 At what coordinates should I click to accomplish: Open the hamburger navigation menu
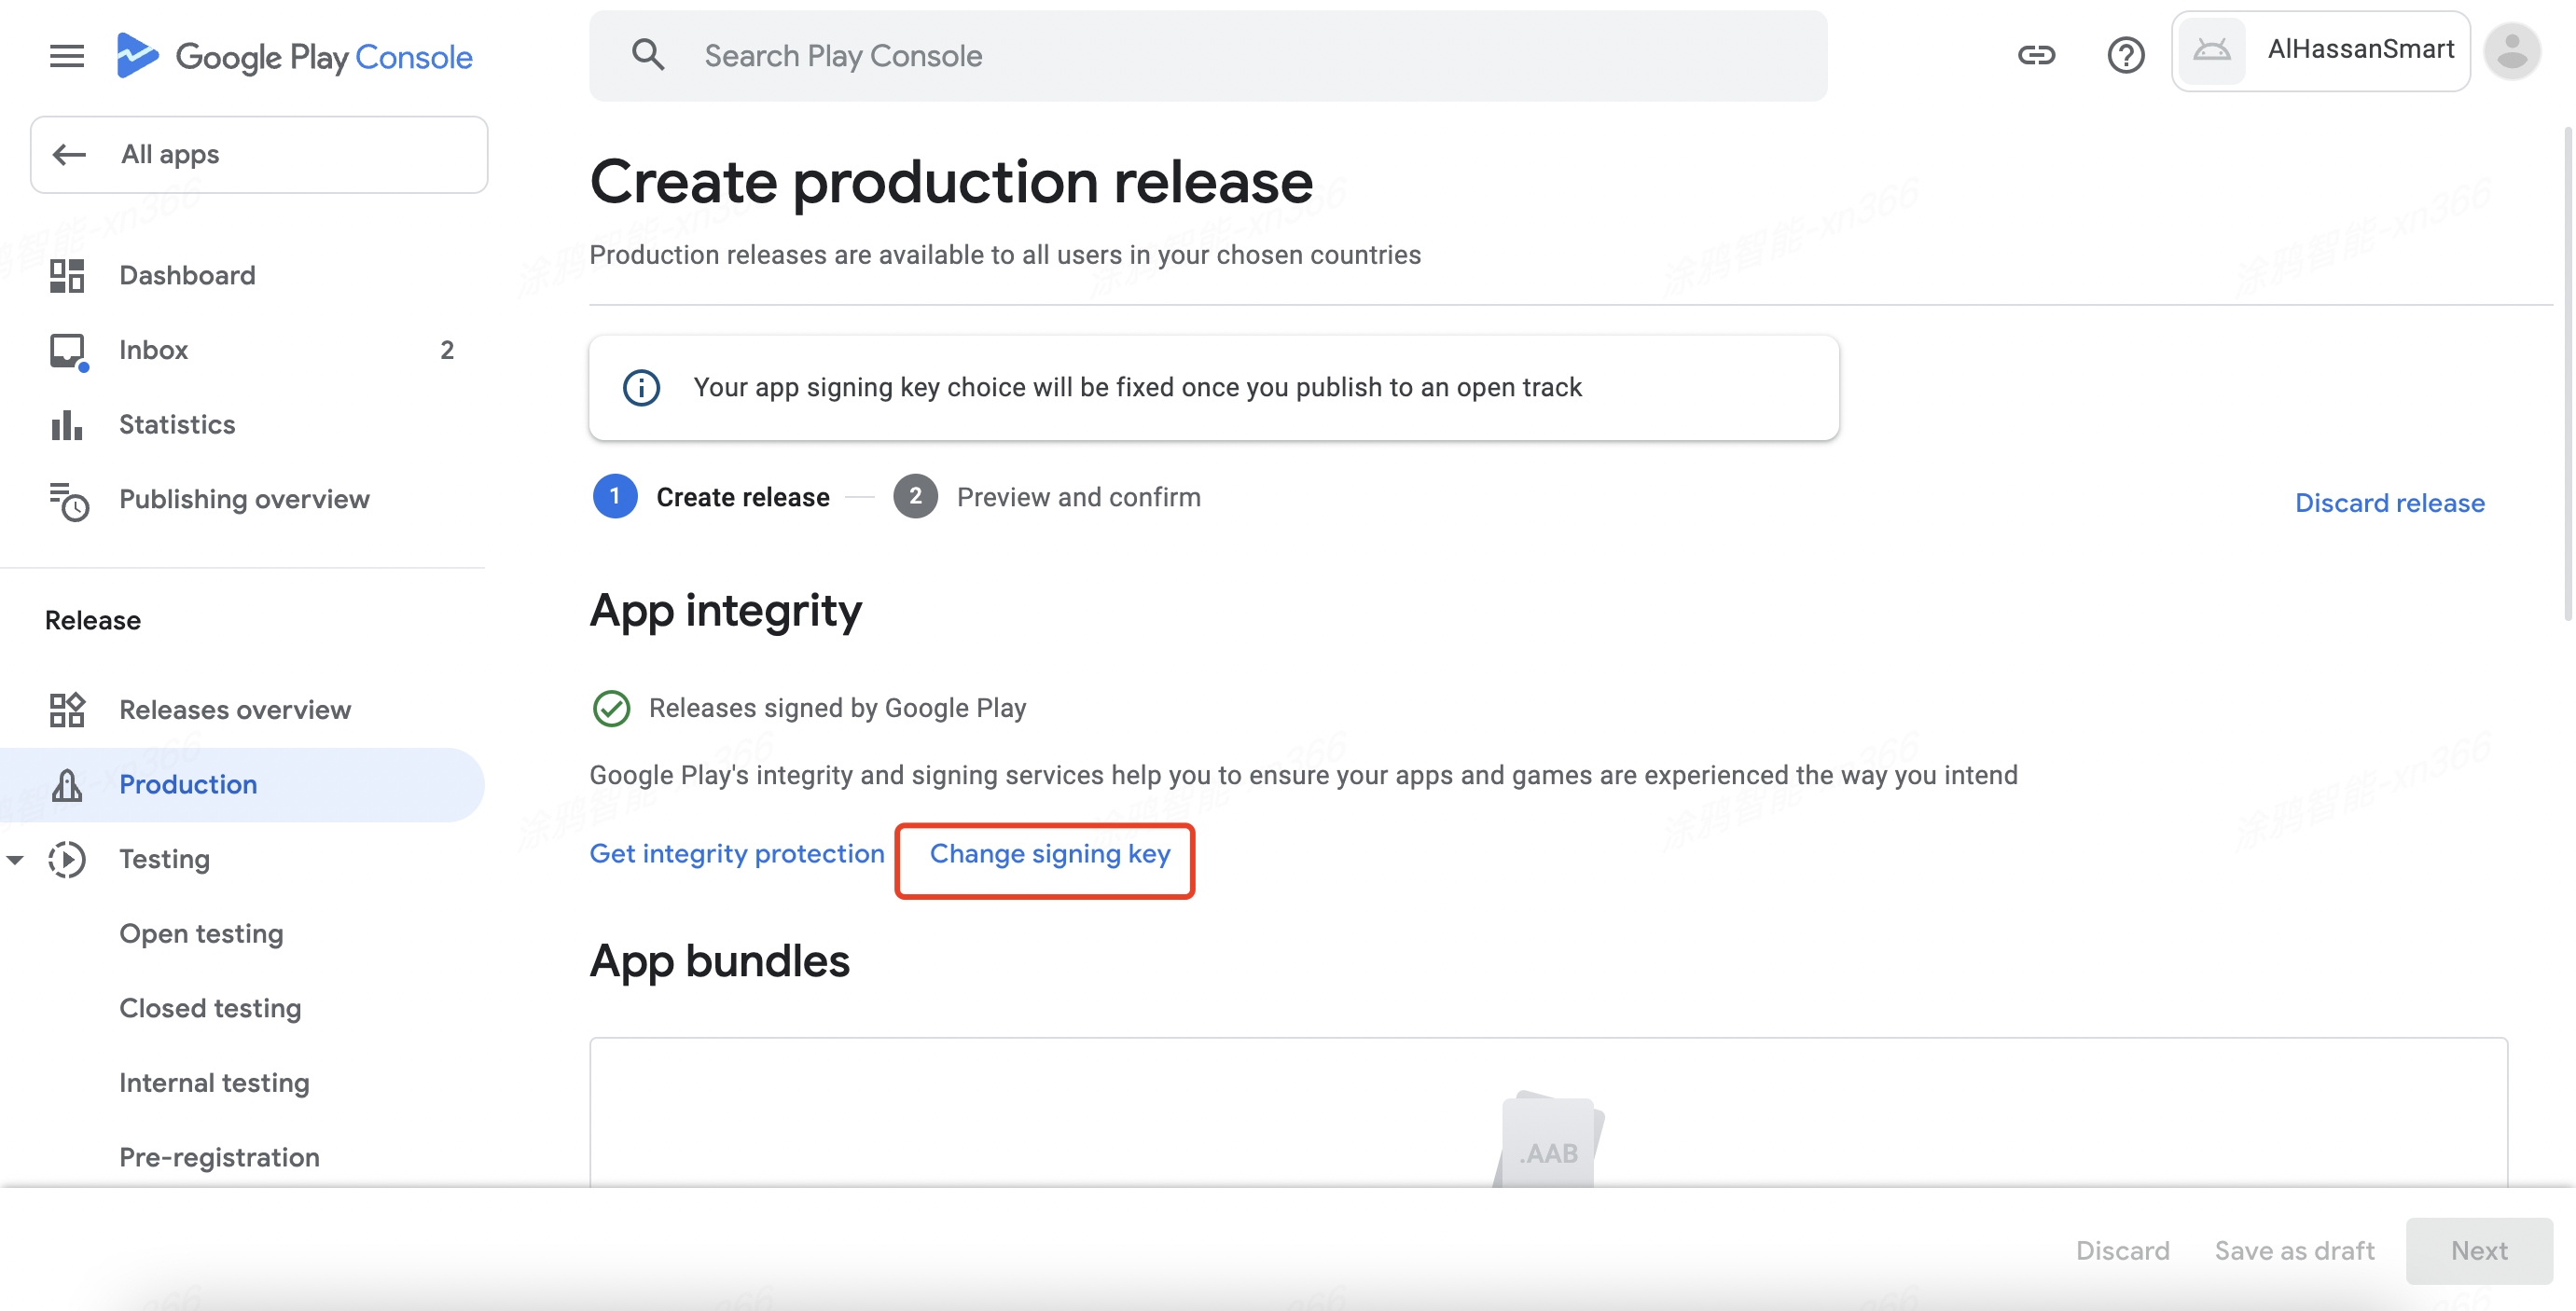[67, 56]
